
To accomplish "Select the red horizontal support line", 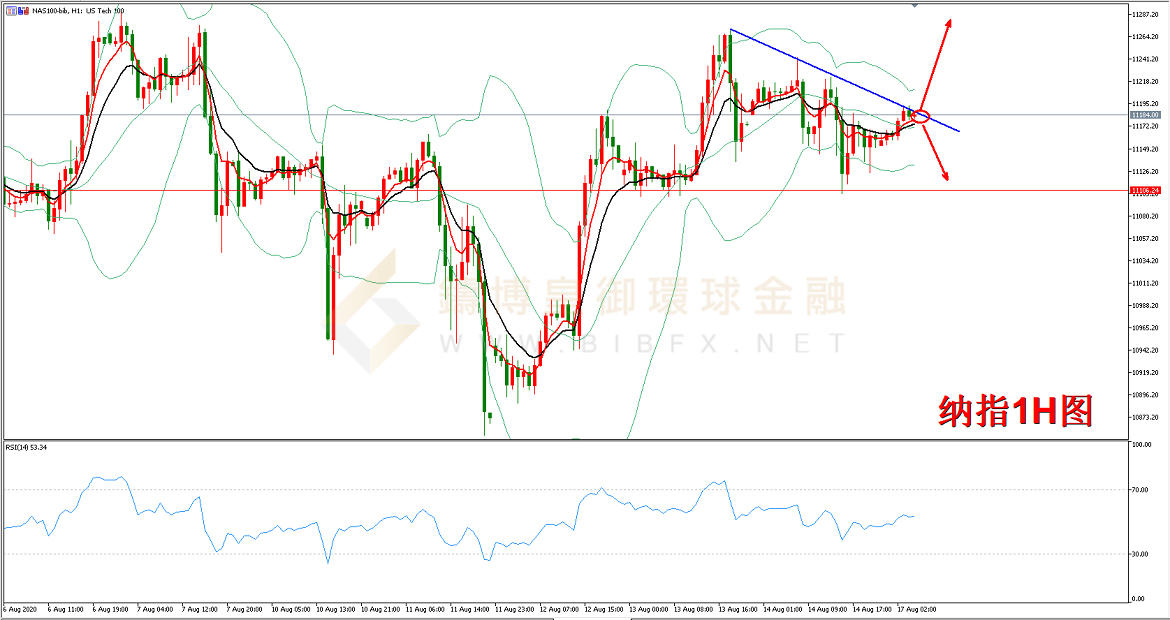I will click(x=500, y=190).
